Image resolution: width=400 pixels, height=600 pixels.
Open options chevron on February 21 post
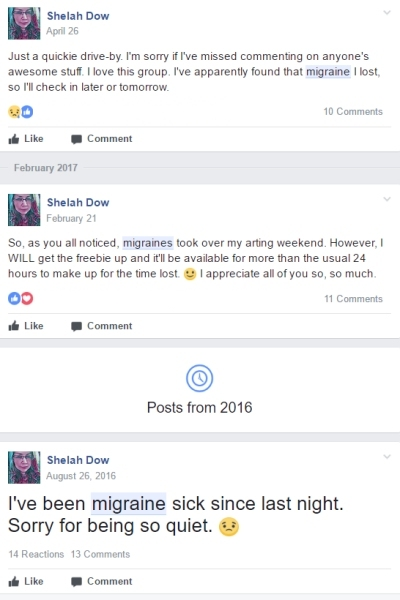pyautogui.click(x=387, y=199)
